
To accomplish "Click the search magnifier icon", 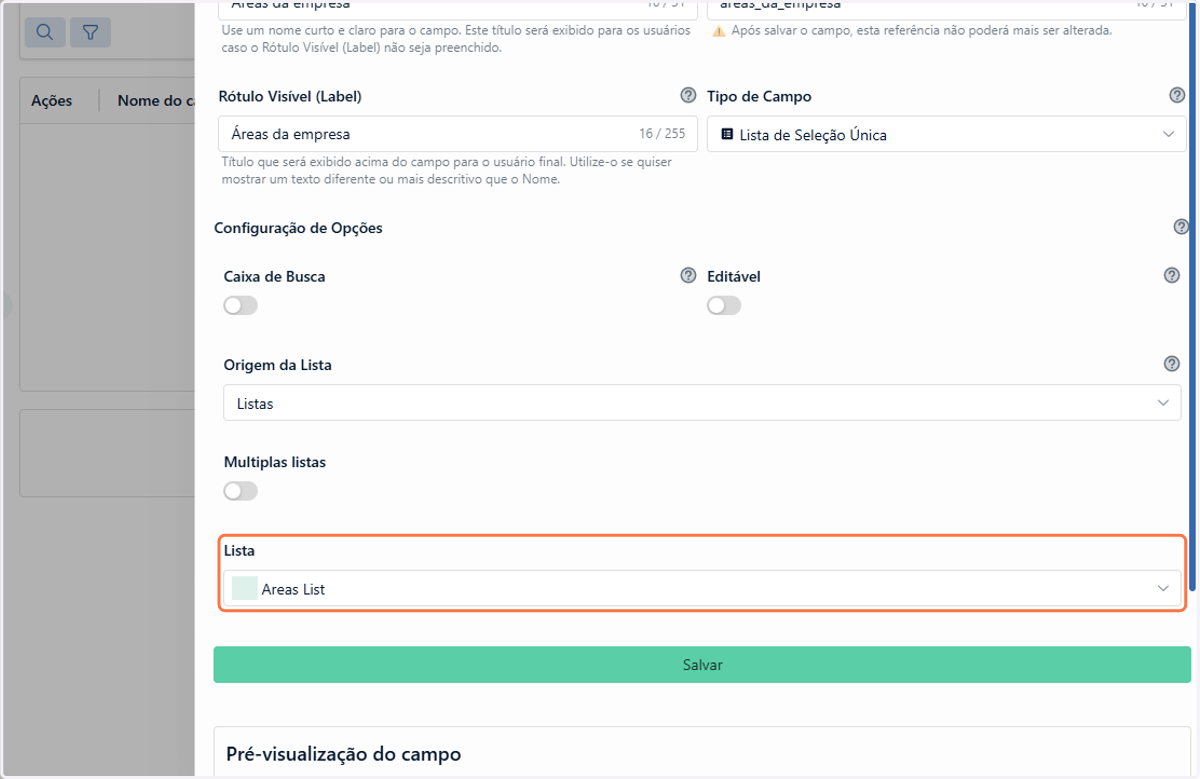I will point(44,33).
